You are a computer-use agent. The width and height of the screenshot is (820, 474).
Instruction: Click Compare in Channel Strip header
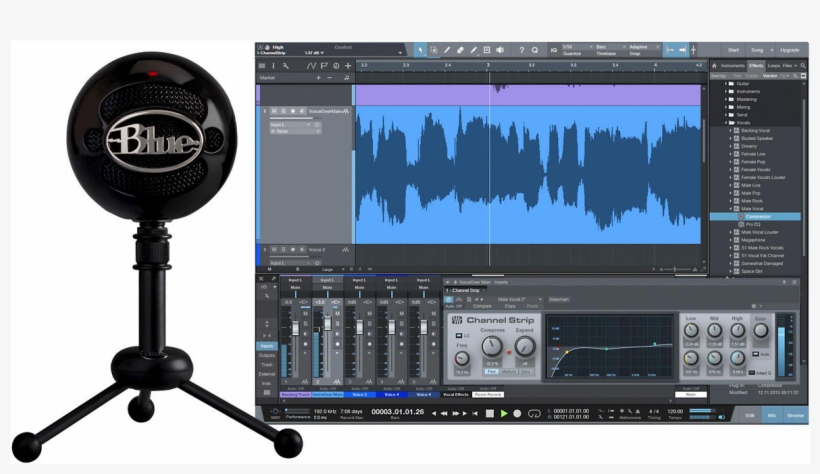[x=482, y=306]
